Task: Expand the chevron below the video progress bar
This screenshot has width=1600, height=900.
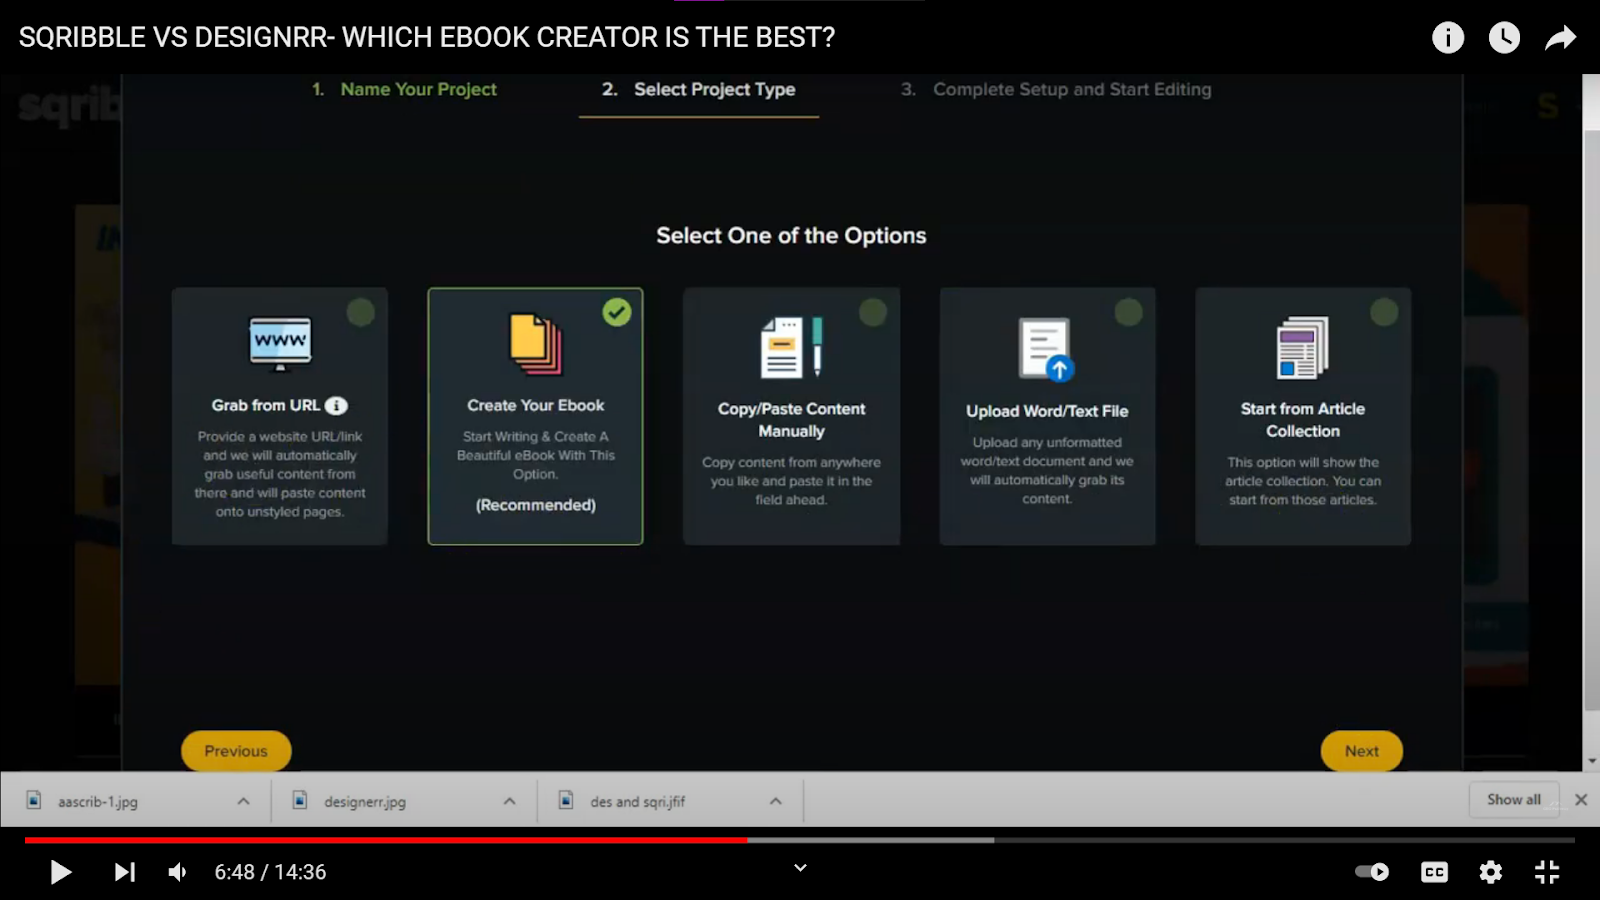Action: coord(800,868)
